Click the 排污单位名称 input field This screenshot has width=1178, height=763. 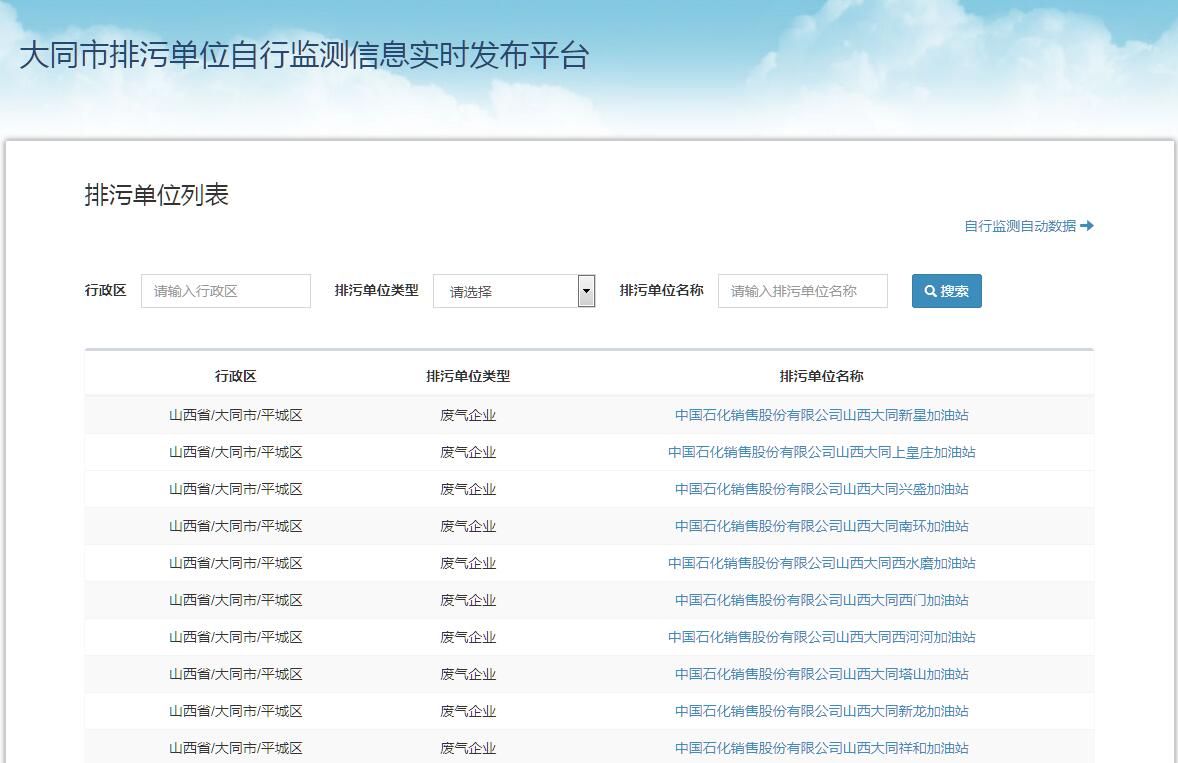[802, 291]
